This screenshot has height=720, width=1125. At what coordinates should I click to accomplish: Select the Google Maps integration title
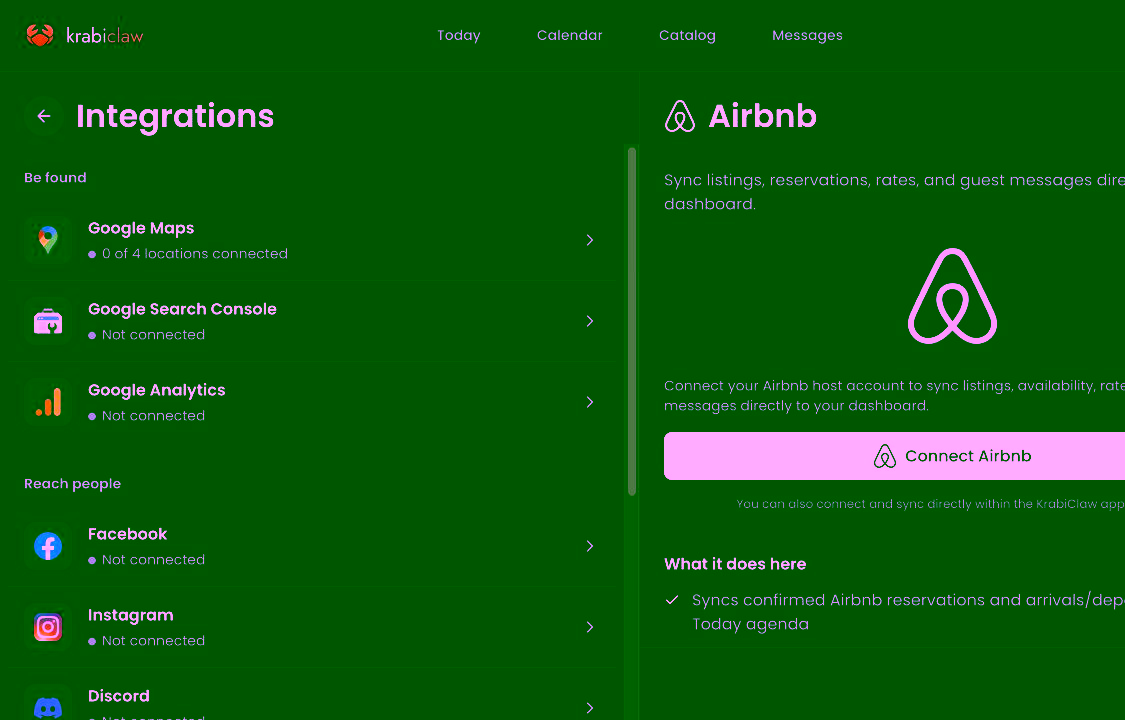[141, 228]
